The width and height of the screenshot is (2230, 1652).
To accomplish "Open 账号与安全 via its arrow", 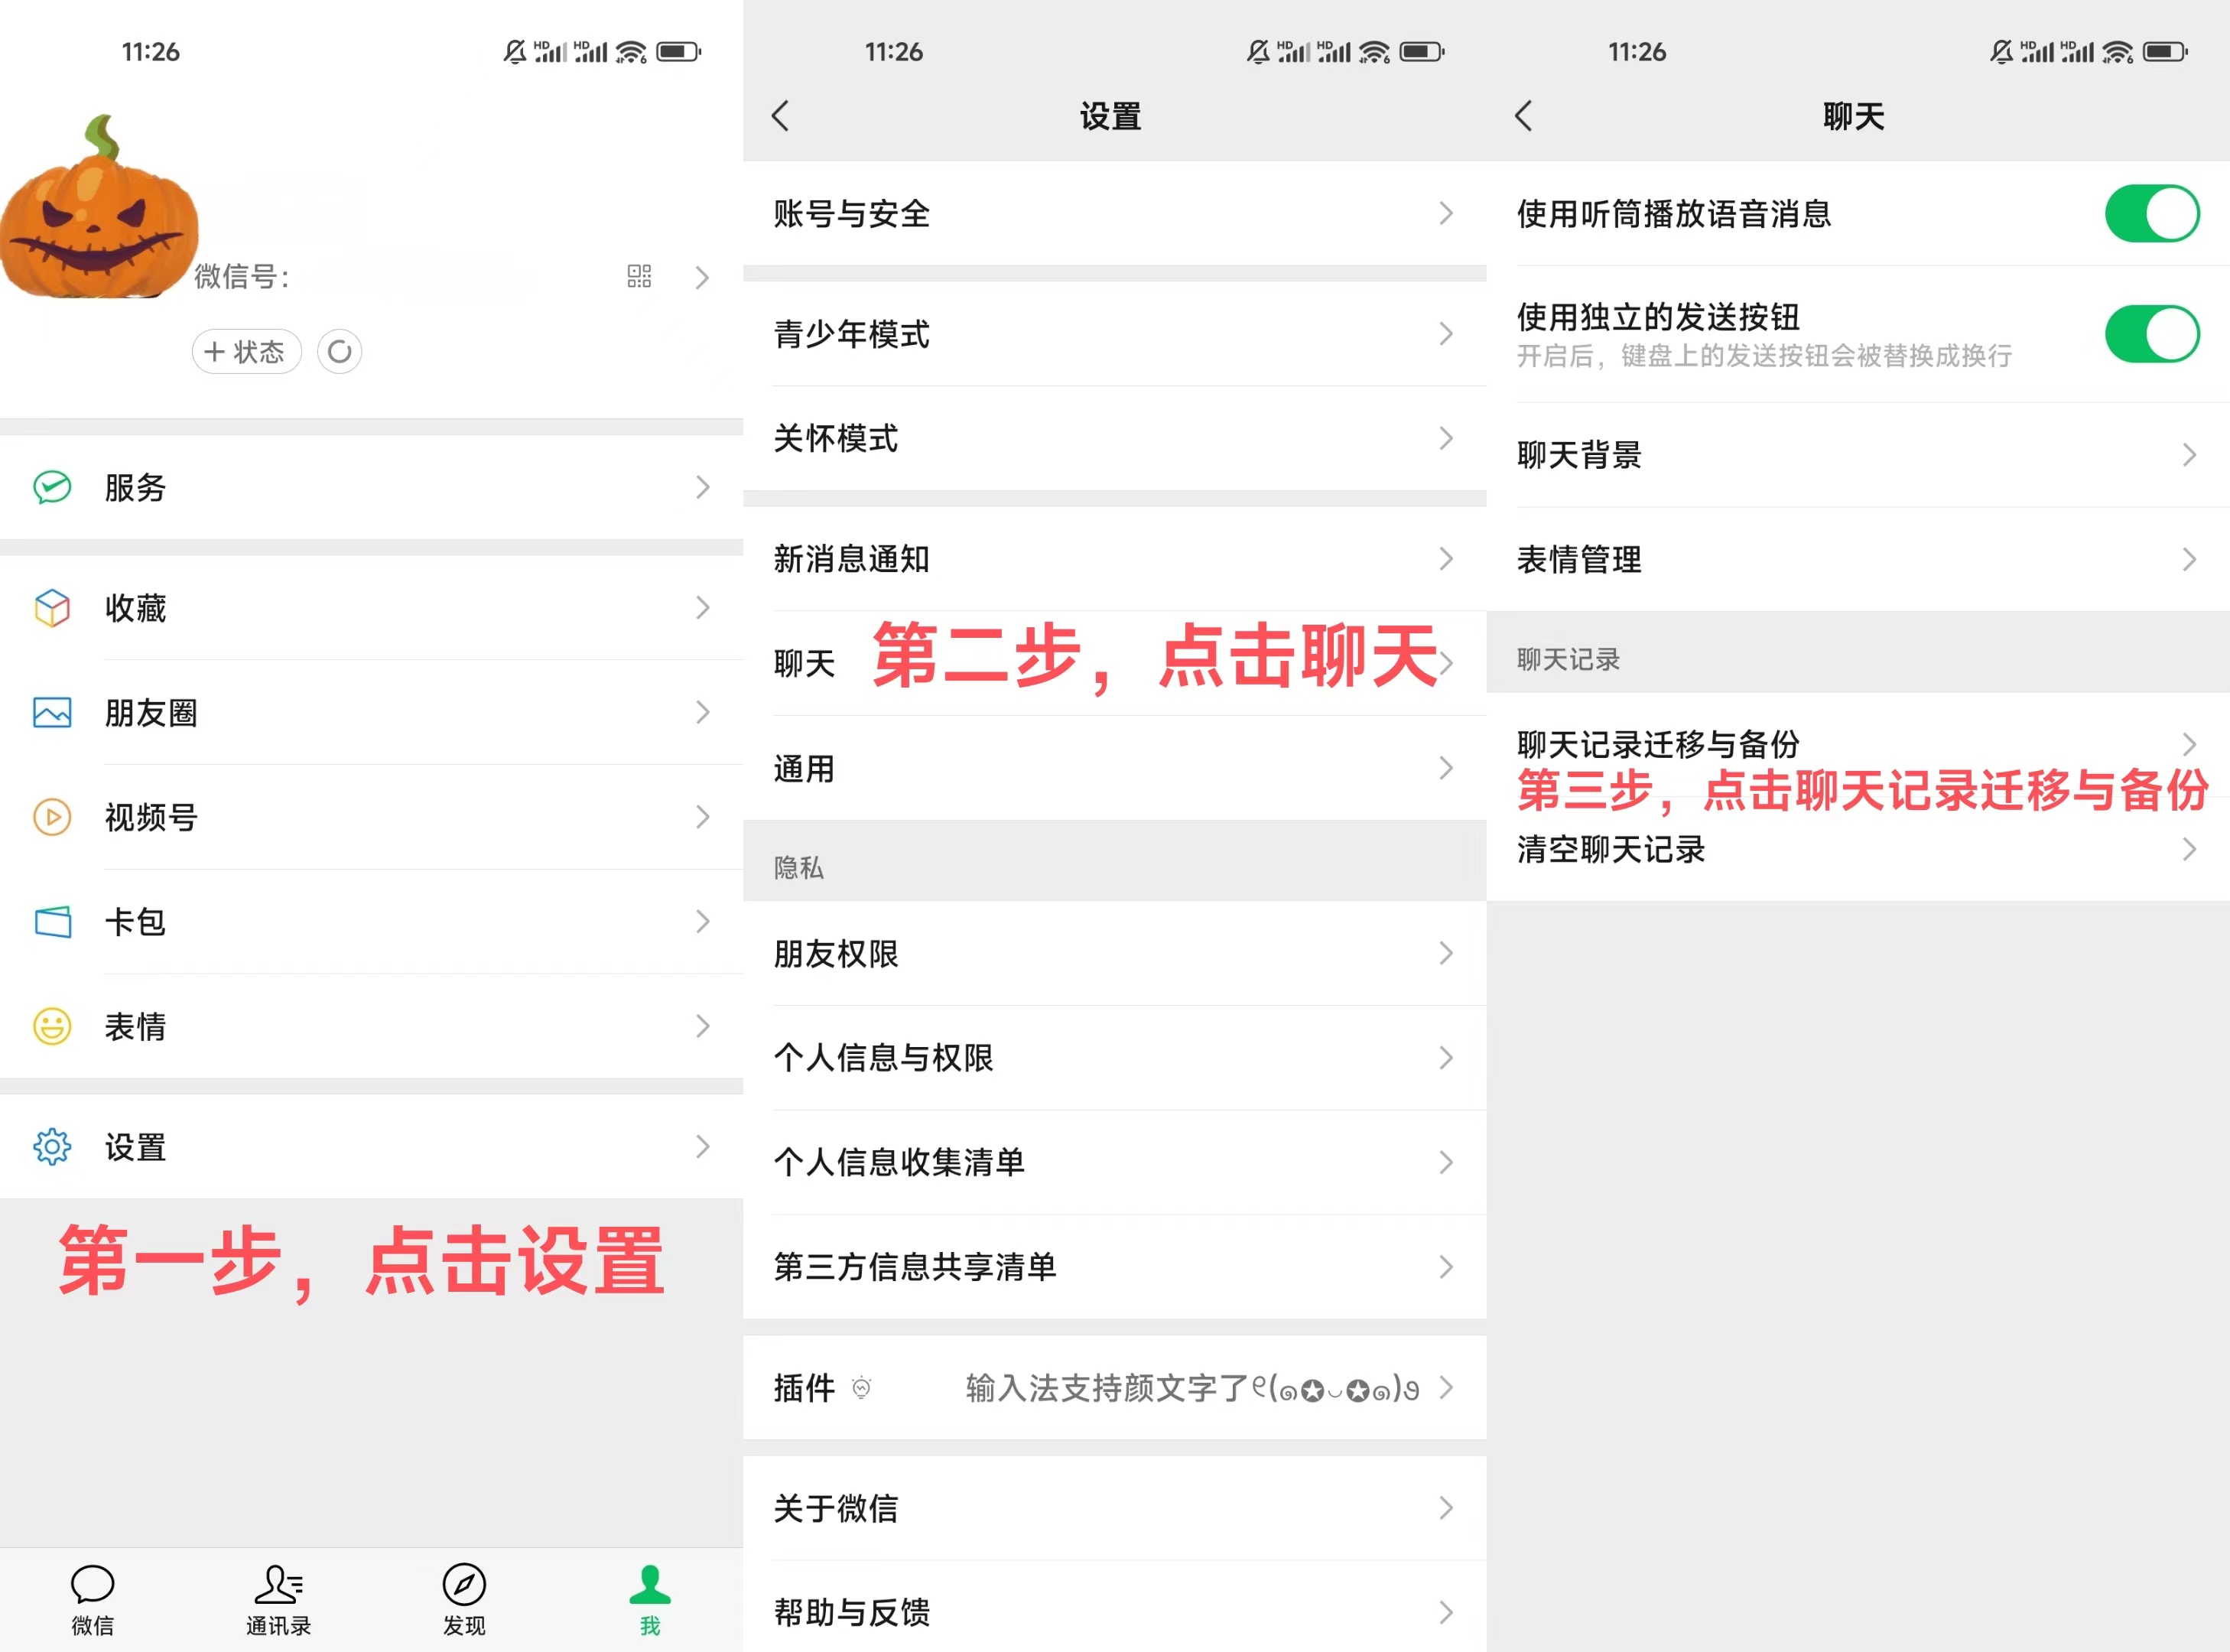I will coord(1447,213).
